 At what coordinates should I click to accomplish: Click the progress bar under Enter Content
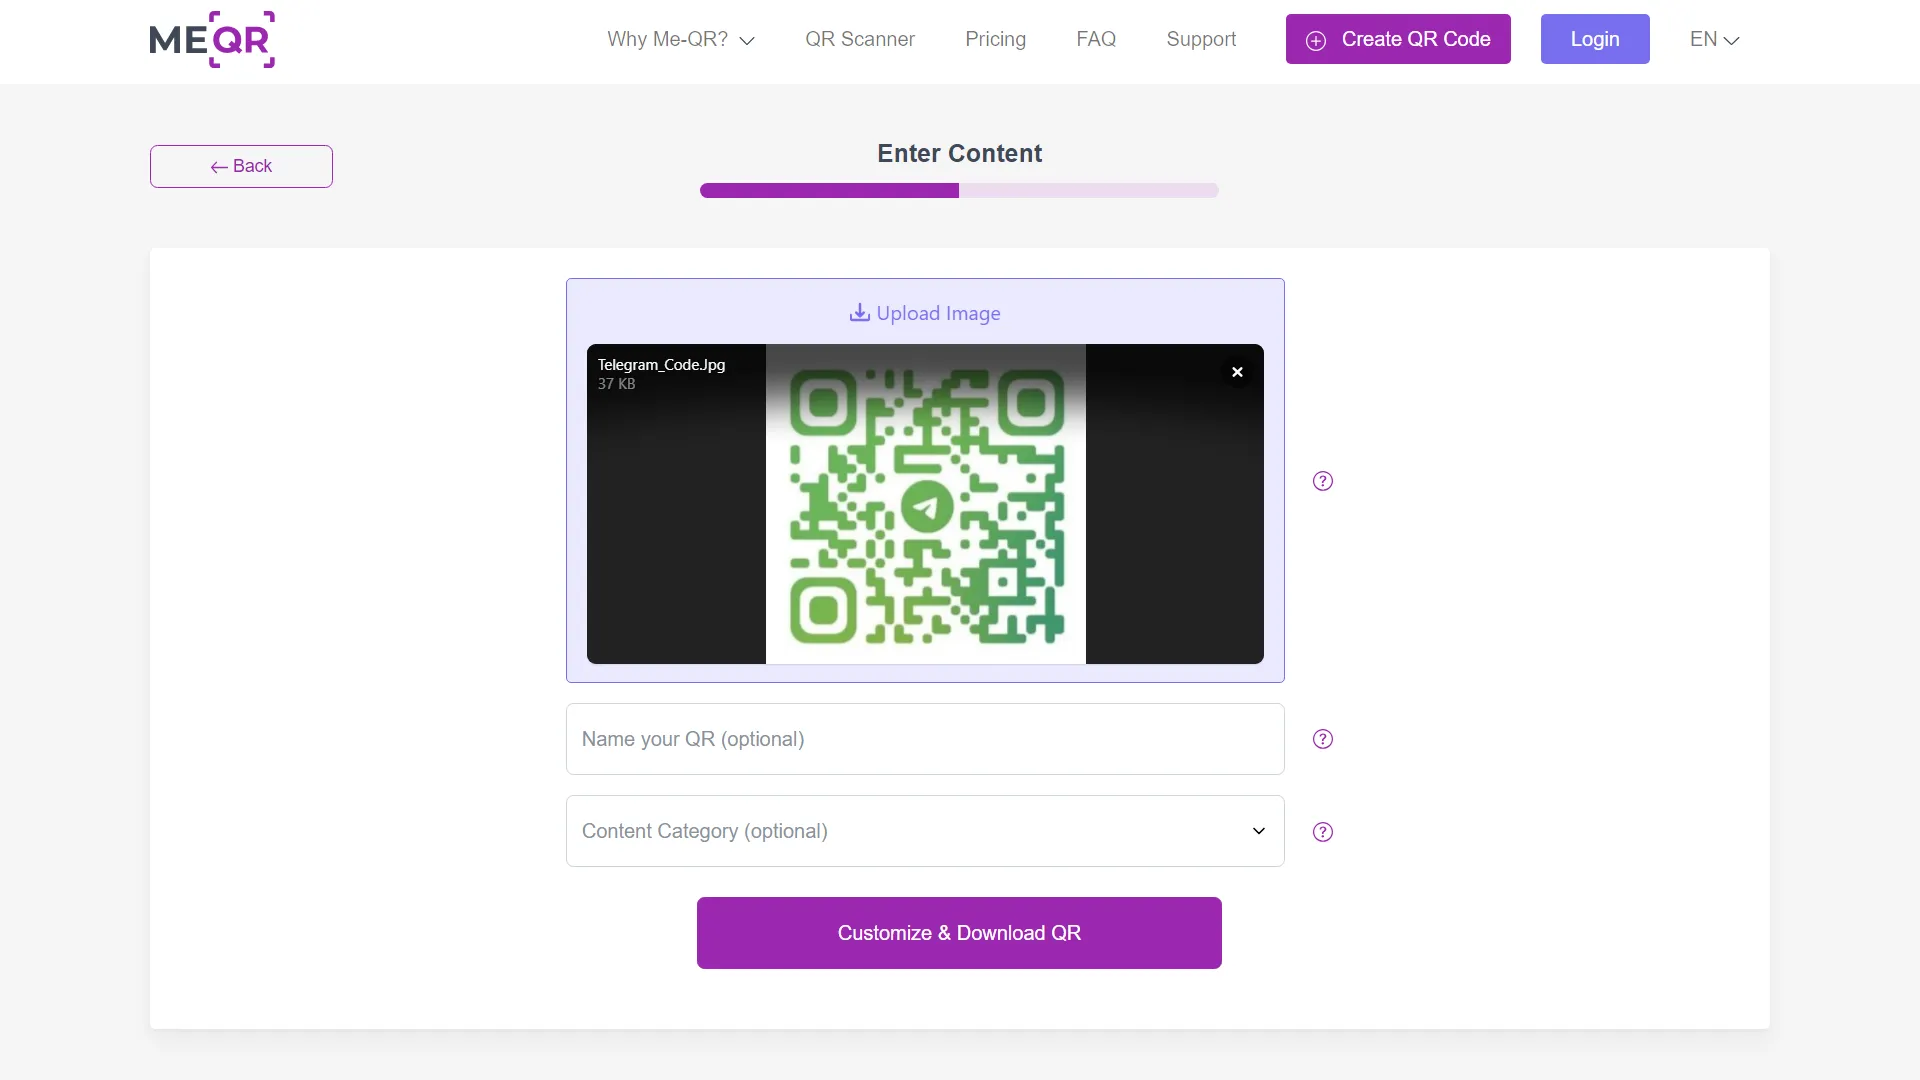point(959,190)
